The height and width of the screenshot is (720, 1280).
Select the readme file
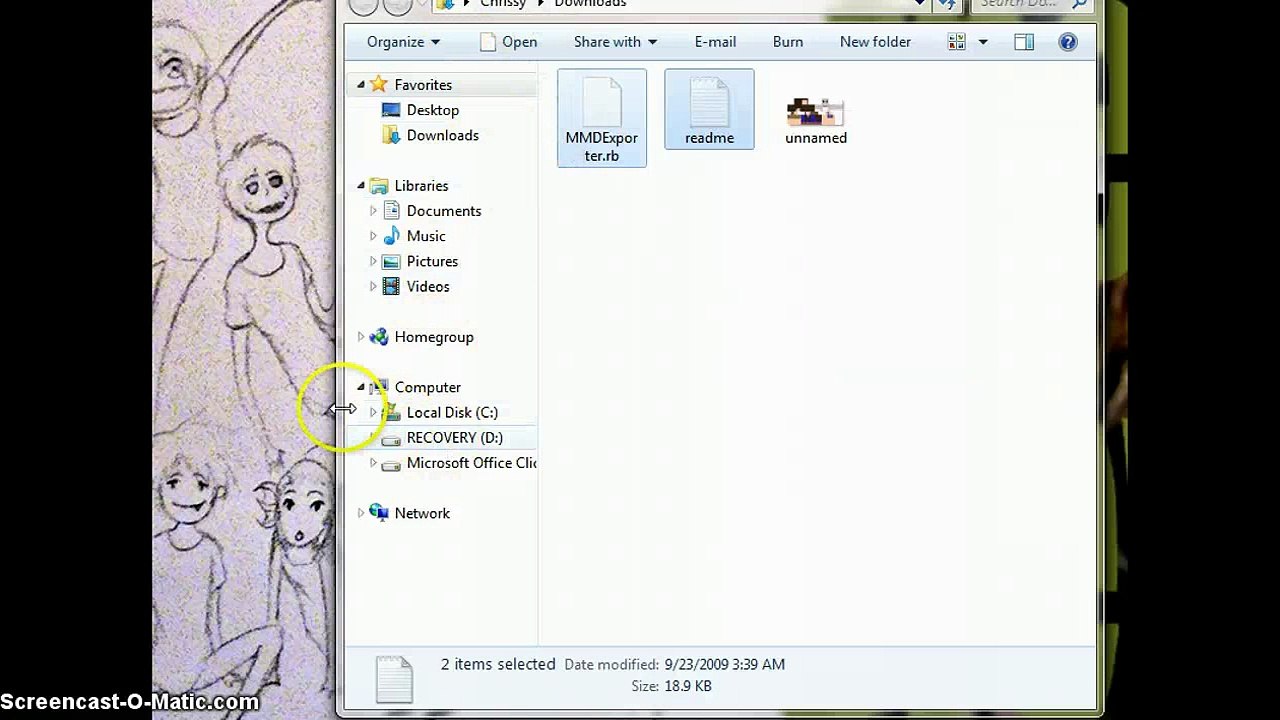(x=709, y=110)
